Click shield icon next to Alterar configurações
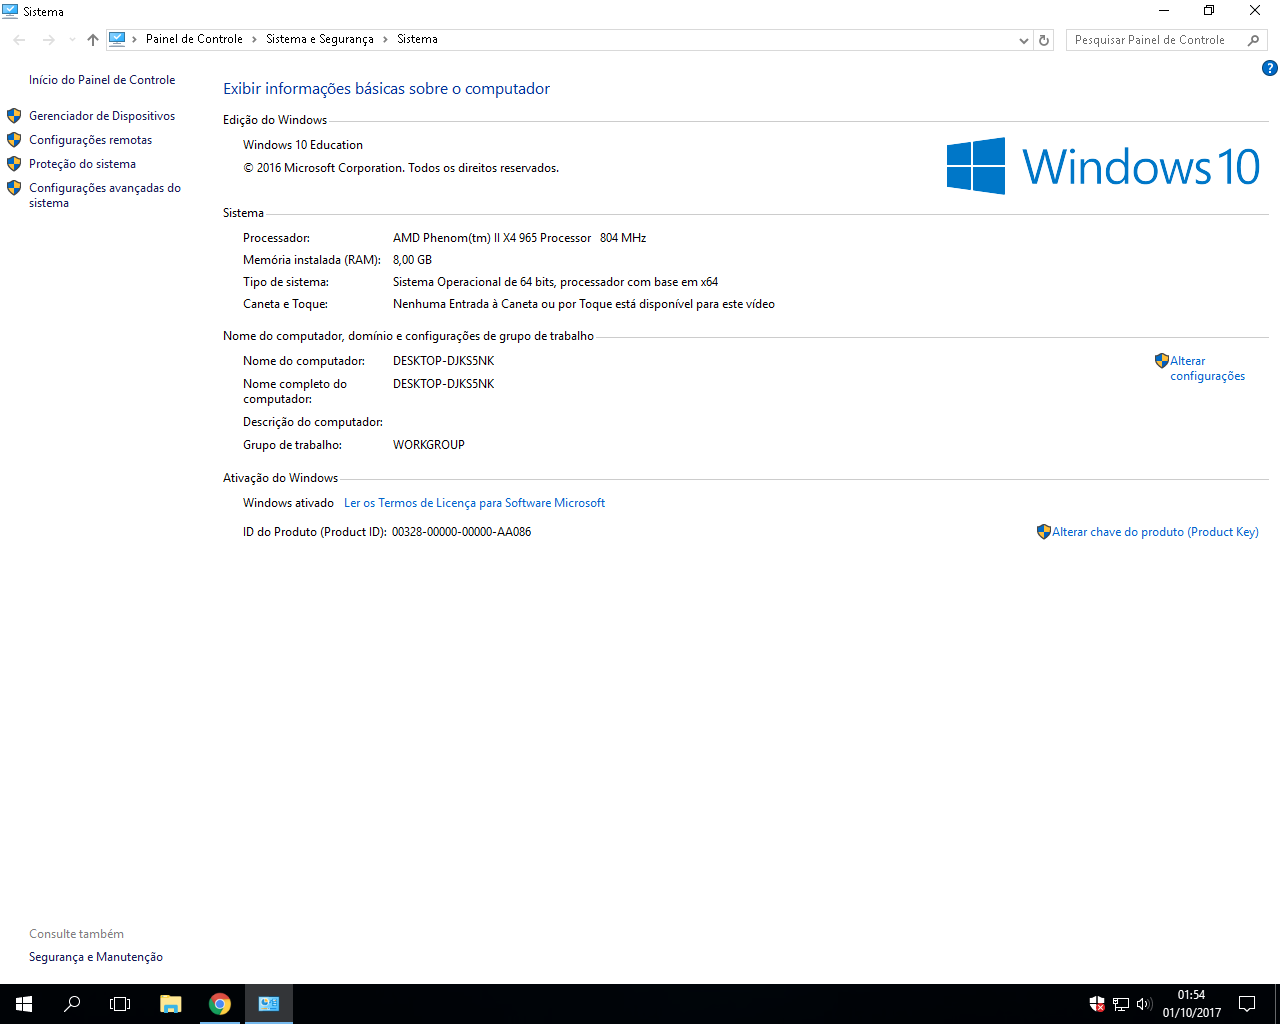The width and height of the screenshot is (1280, 1024). click(x=1162, y=361)
